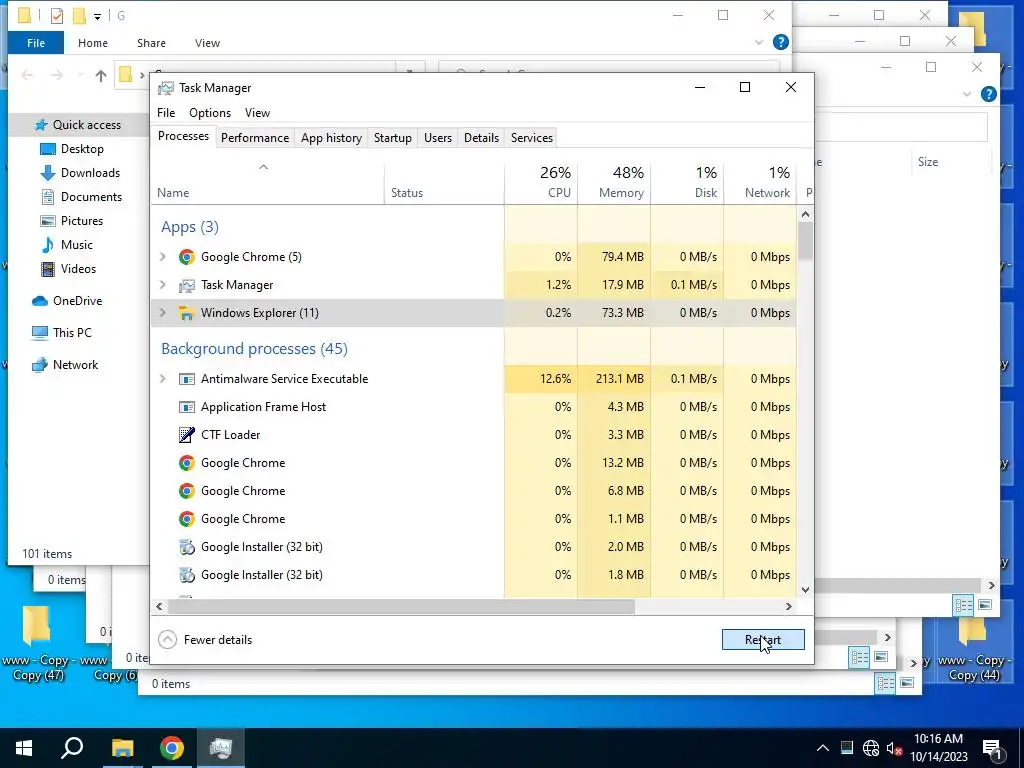This screenshot has height=768, width=1024.
Task: Click the Task Manager vertical scrollbar thumb
Action: [x=805, y=241]
